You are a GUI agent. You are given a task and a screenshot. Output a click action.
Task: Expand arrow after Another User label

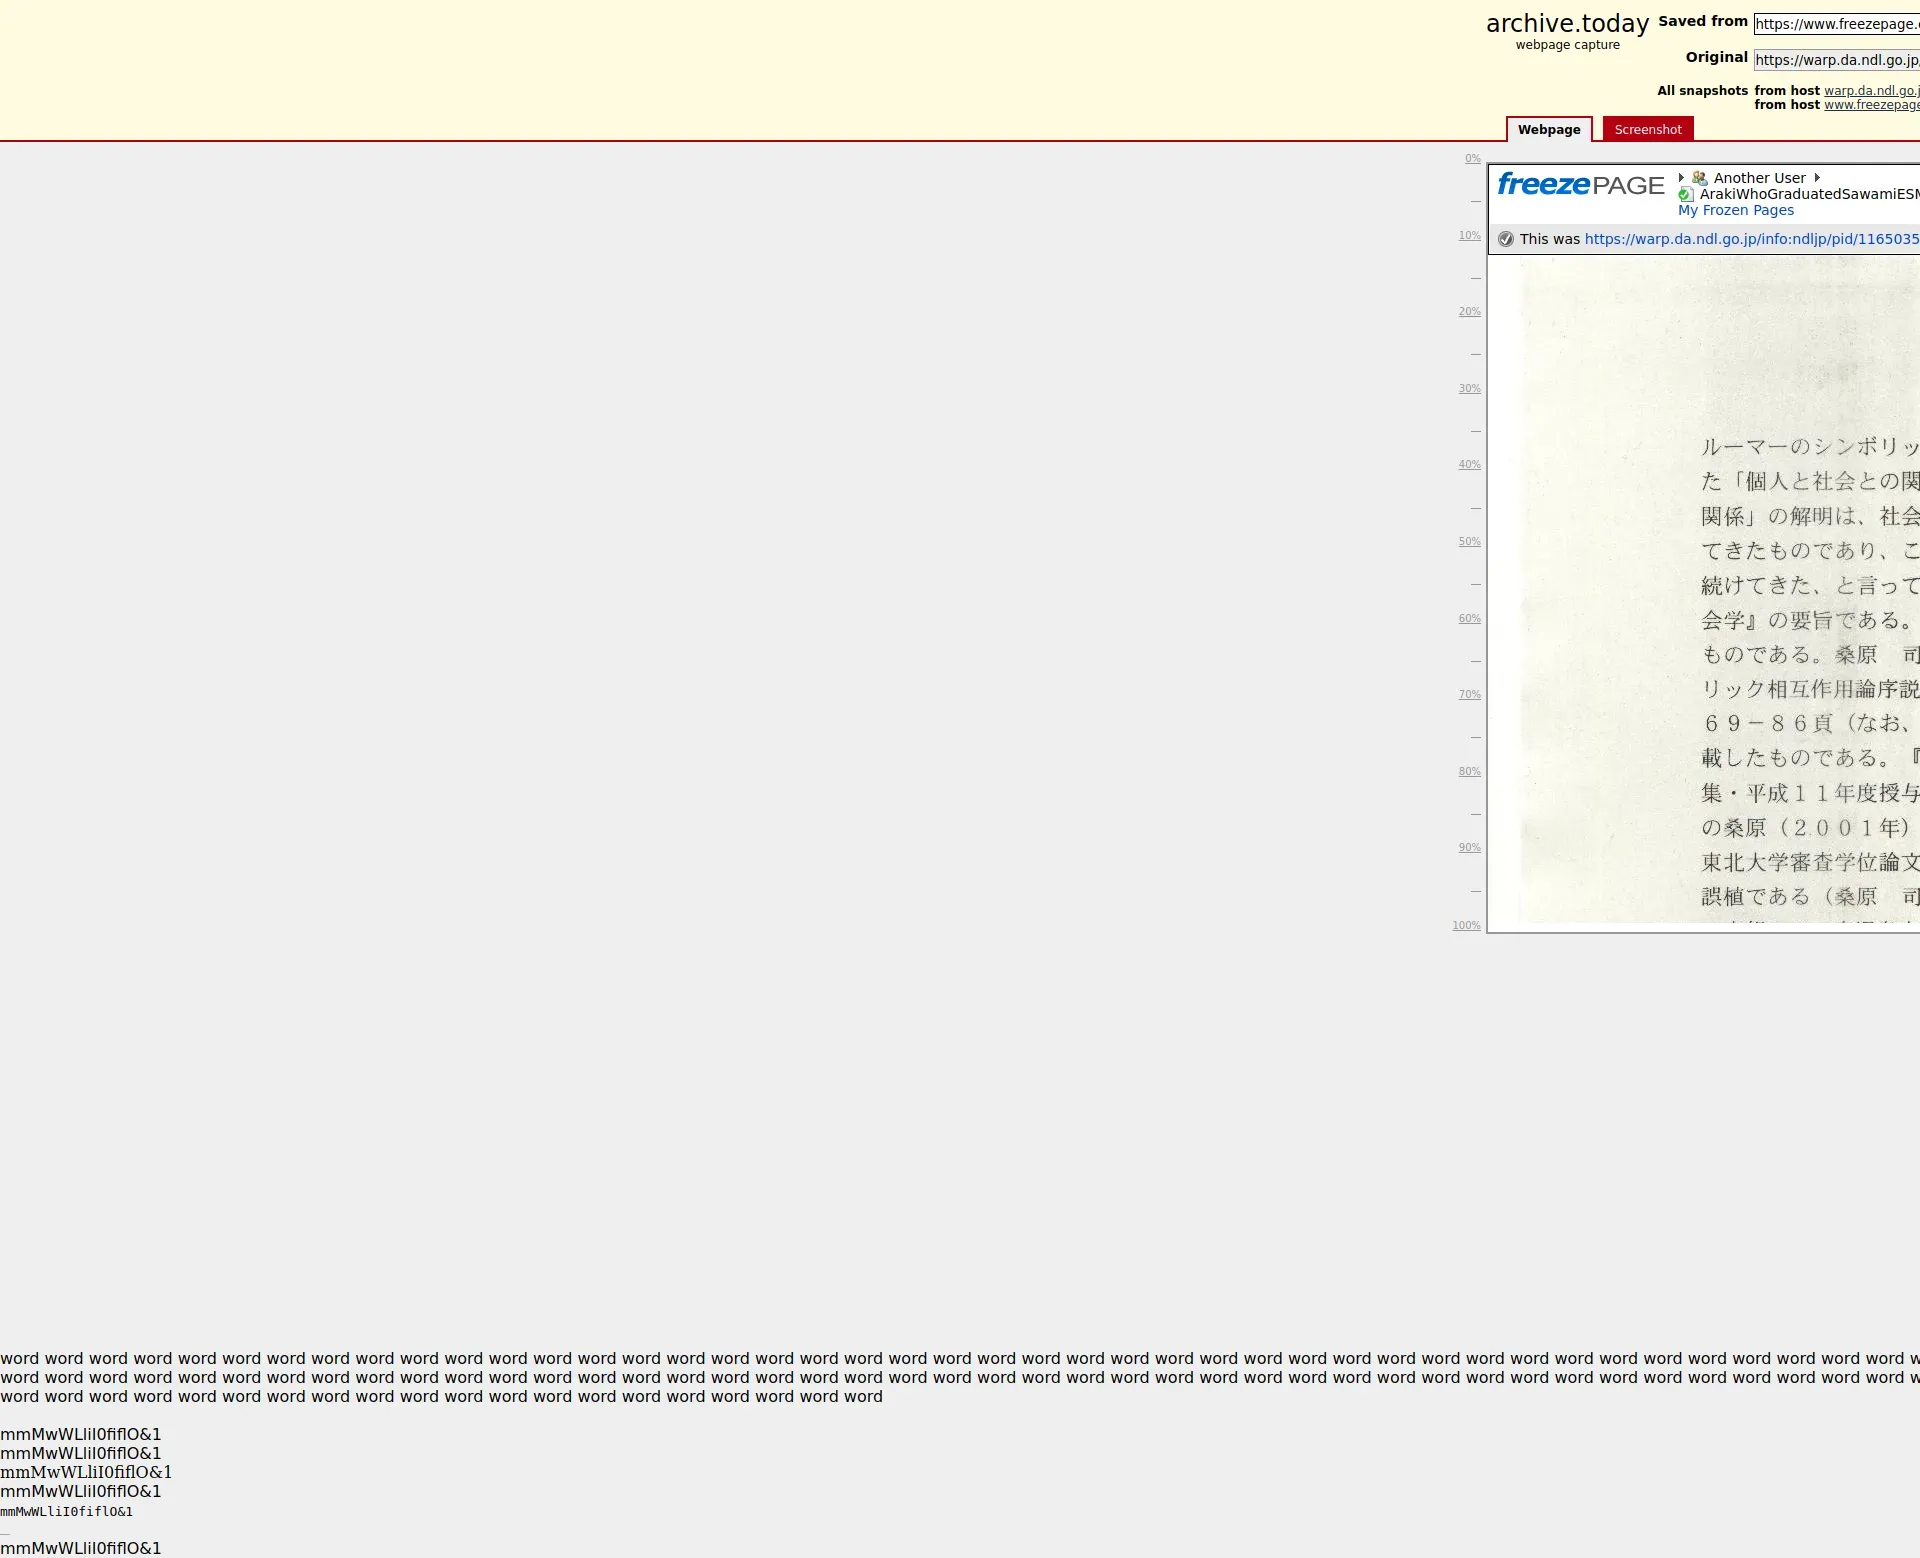coord(1817,178)
